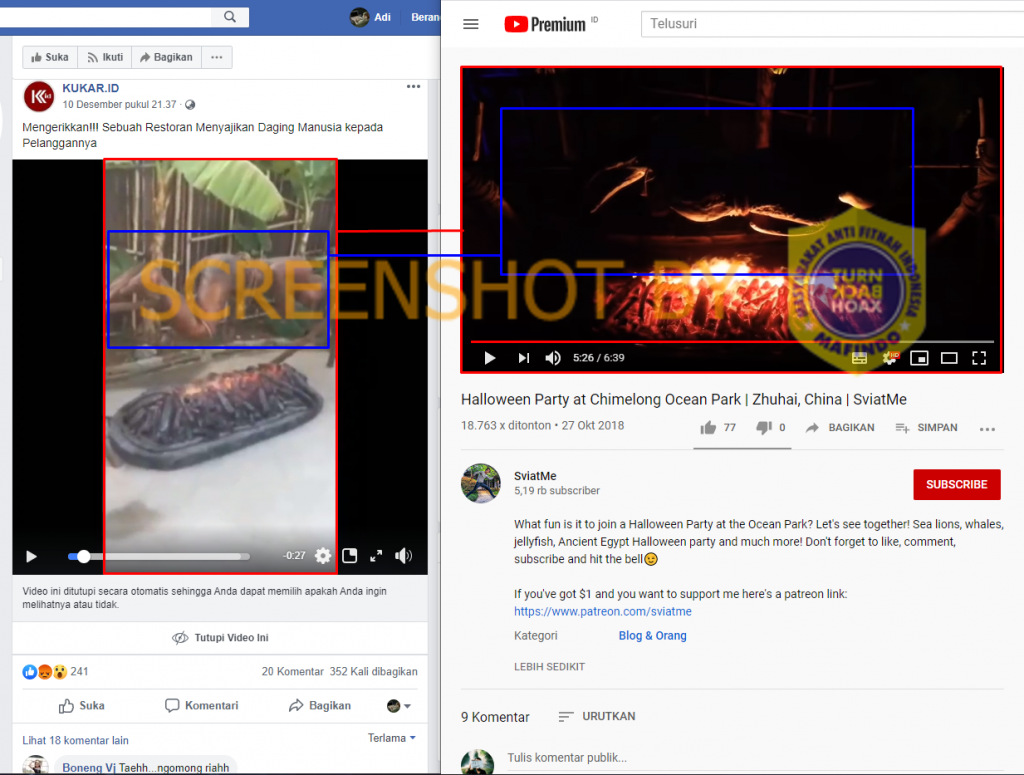Comment on the post with Komentari
The width and height of the screenshot is (1024, 775).
coord(202,706)
